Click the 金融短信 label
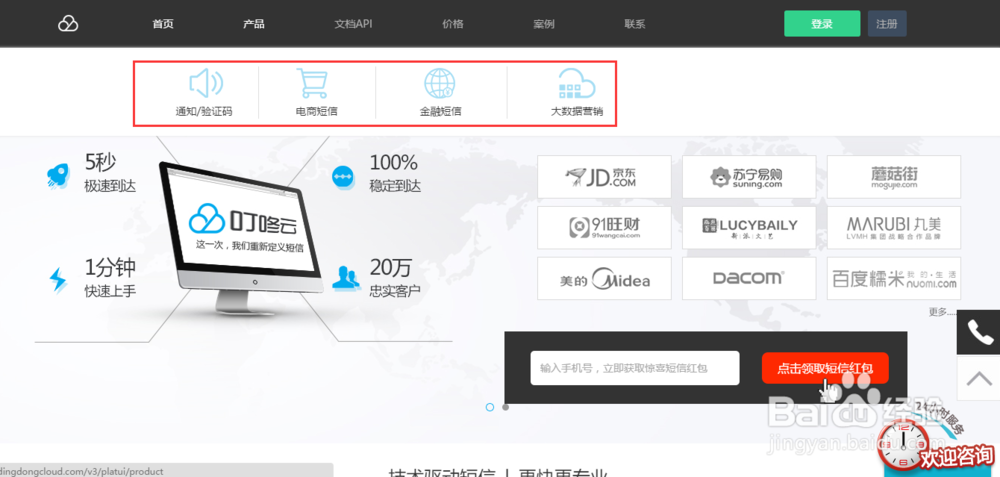The height and width of the screenshot is (477, 1000). (440, 112)
